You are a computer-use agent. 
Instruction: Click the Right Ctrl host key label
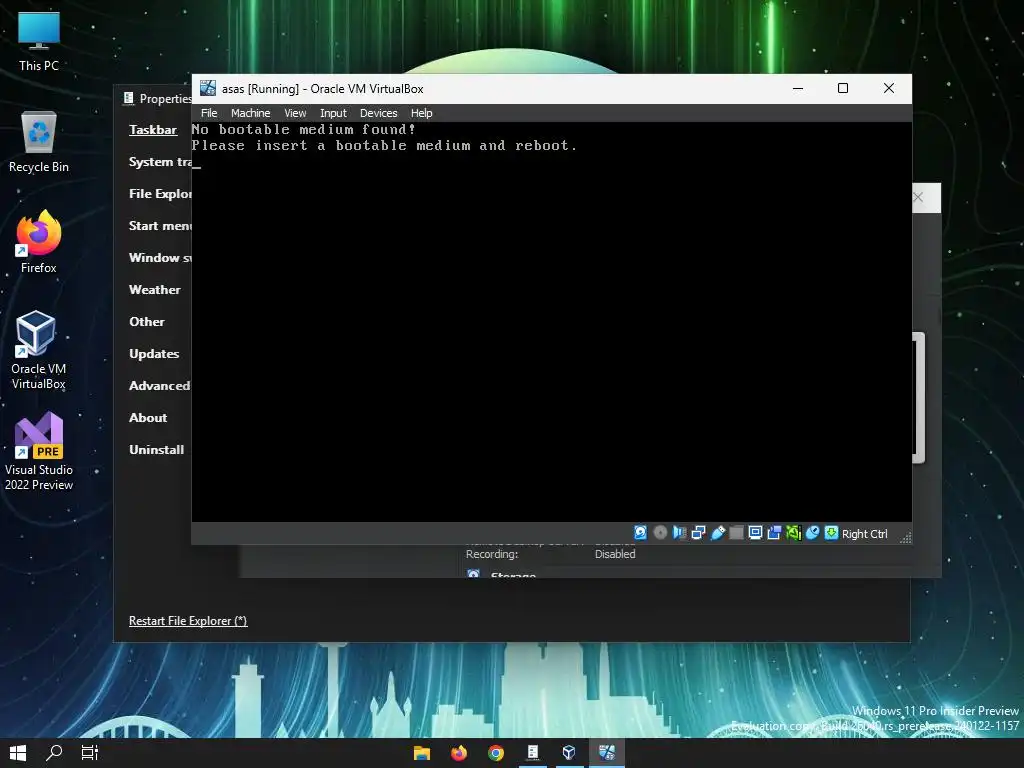(864, 534)
